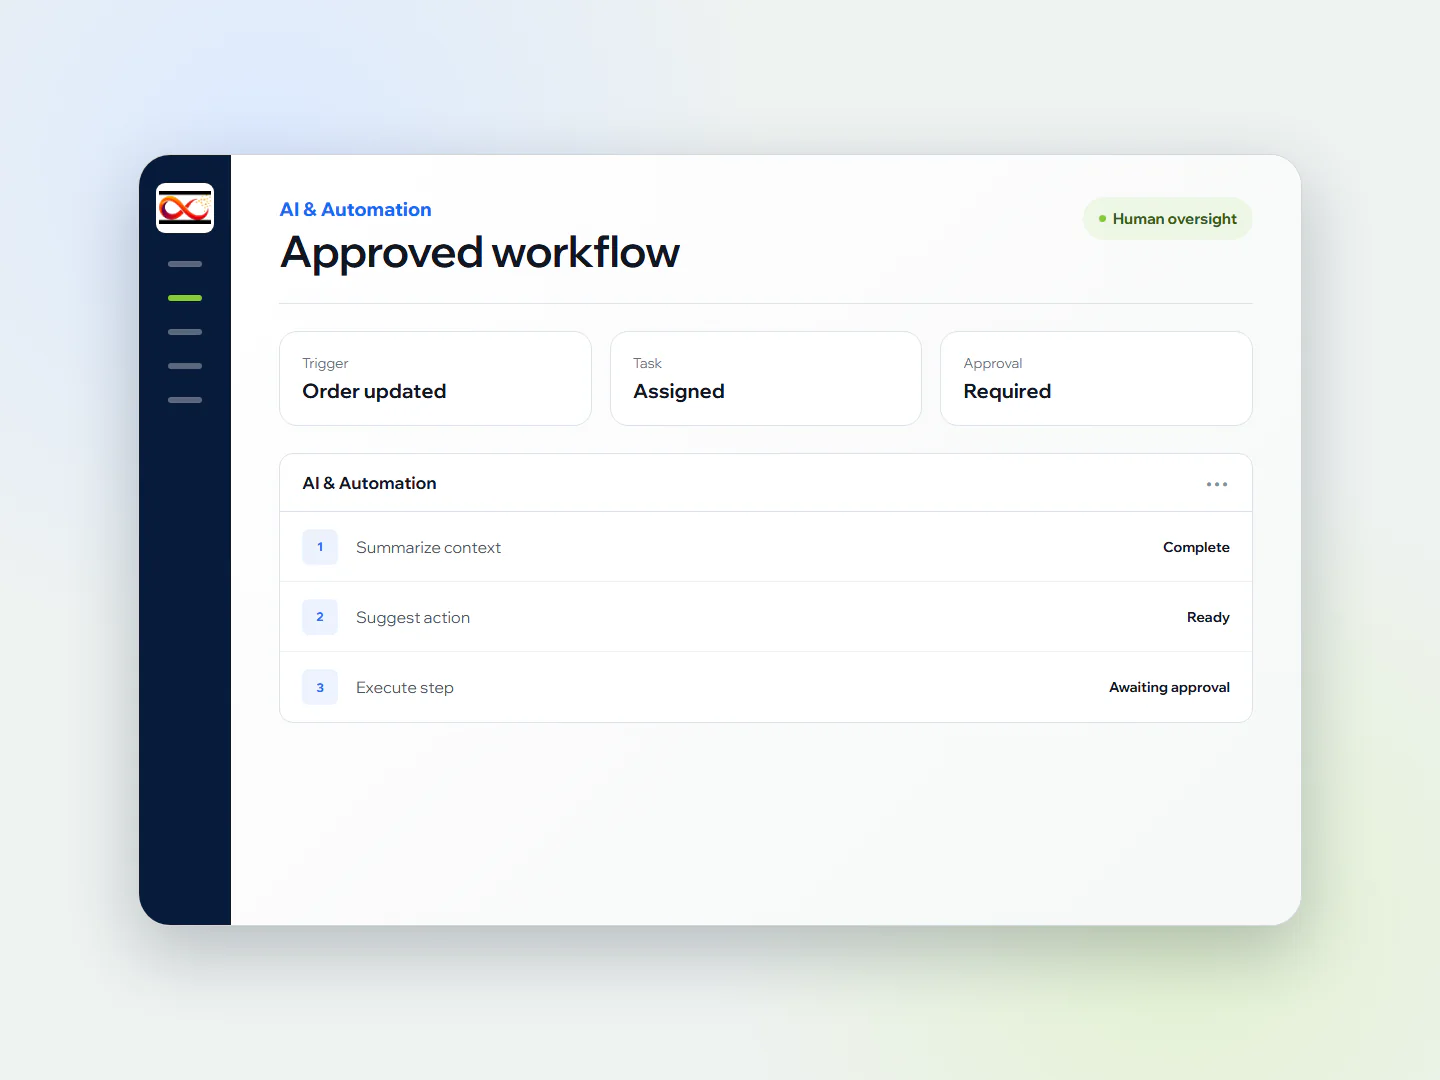1440x1080 pixels.
Task: Open the three-dots menu in AI & Automation panel
Action: pos(1217,484)
